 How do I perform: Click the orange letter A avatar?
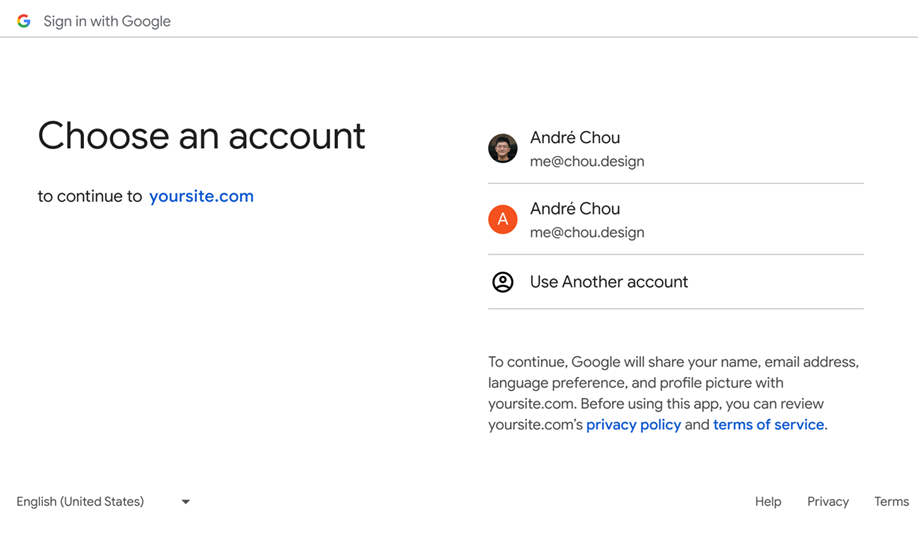click(x=502, y=219)
